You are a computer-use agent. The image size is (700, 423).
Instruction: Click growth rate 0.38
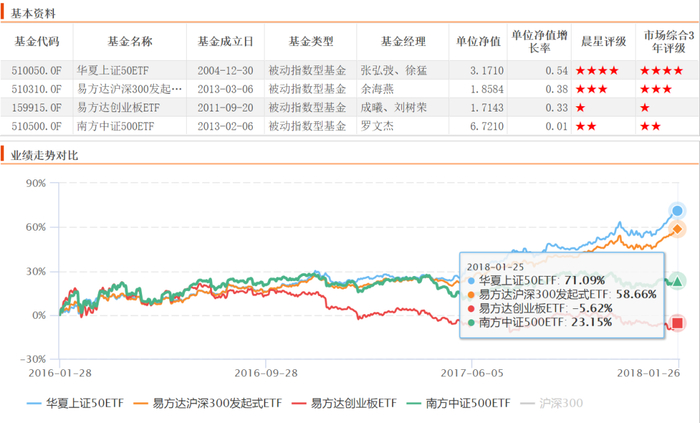pos(556,89)
